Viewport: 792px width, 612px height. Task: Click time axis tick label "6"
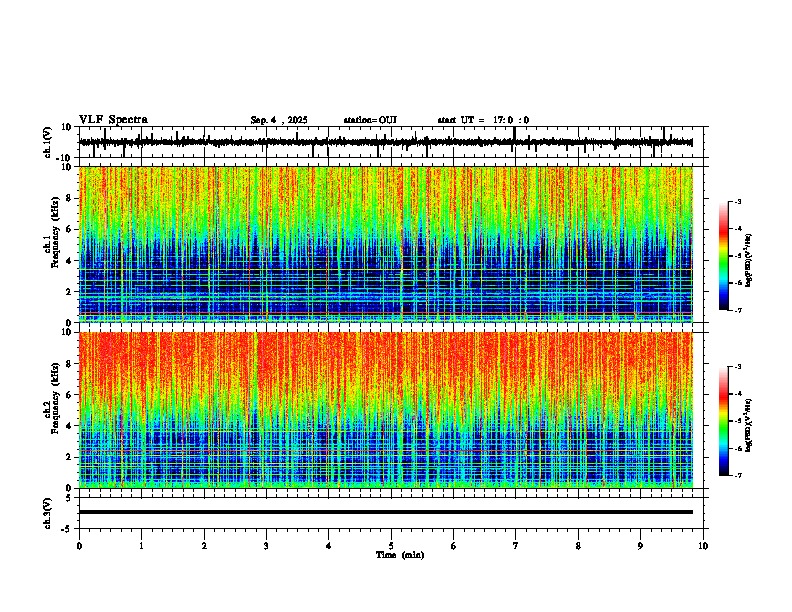pos(453,546)
